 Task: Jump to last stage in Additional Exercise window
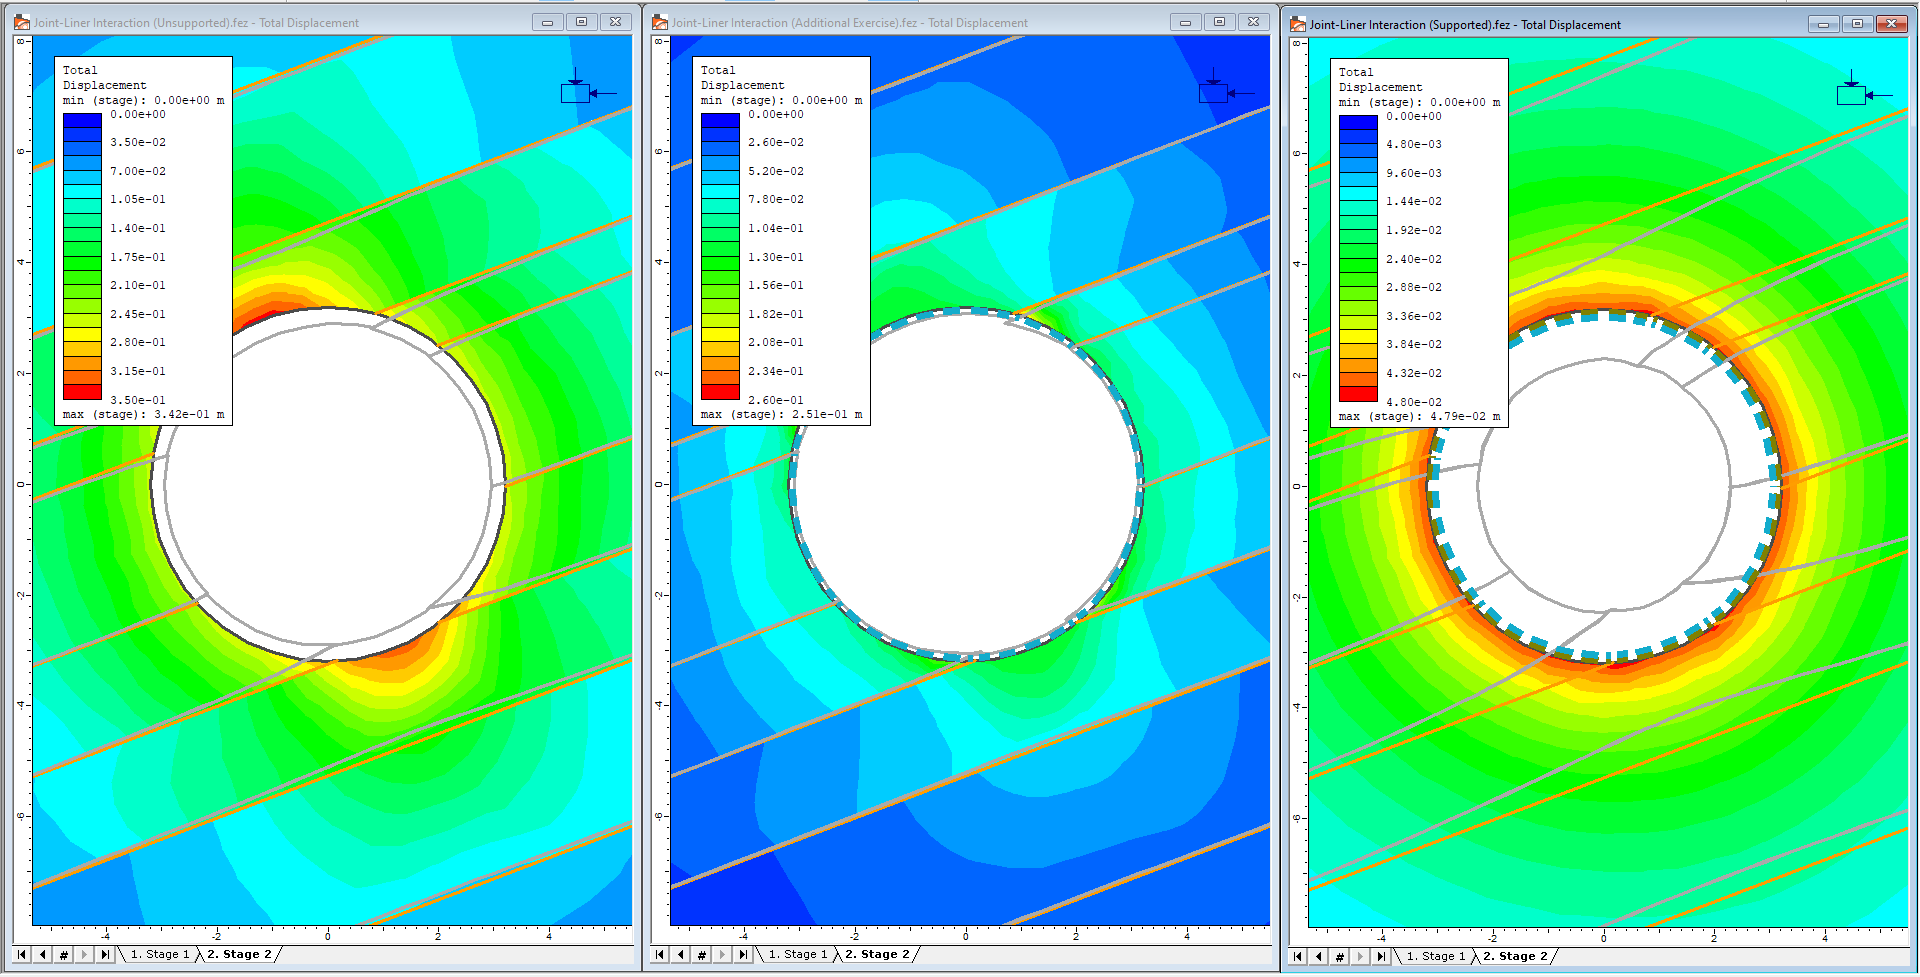pyautogui.click(x=743, y=954)
